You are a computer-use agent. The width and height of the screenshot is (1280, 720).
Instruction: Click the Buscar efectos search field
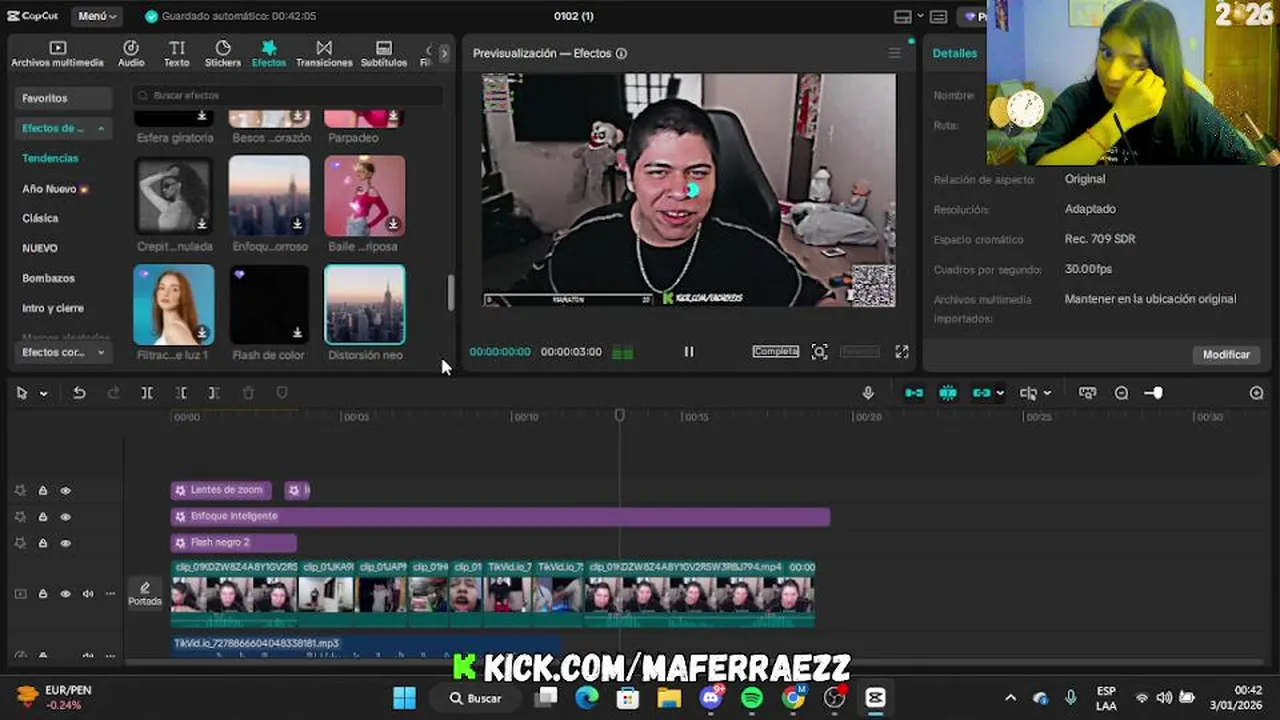288,95
